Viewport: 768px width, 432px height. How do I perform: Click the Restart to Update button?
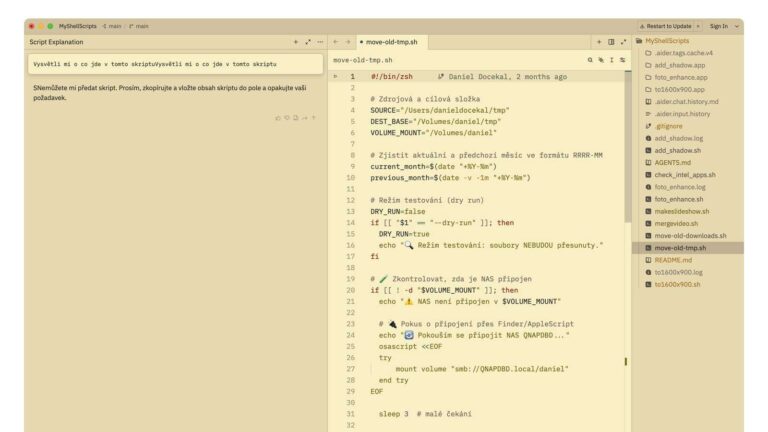[665, 26]
